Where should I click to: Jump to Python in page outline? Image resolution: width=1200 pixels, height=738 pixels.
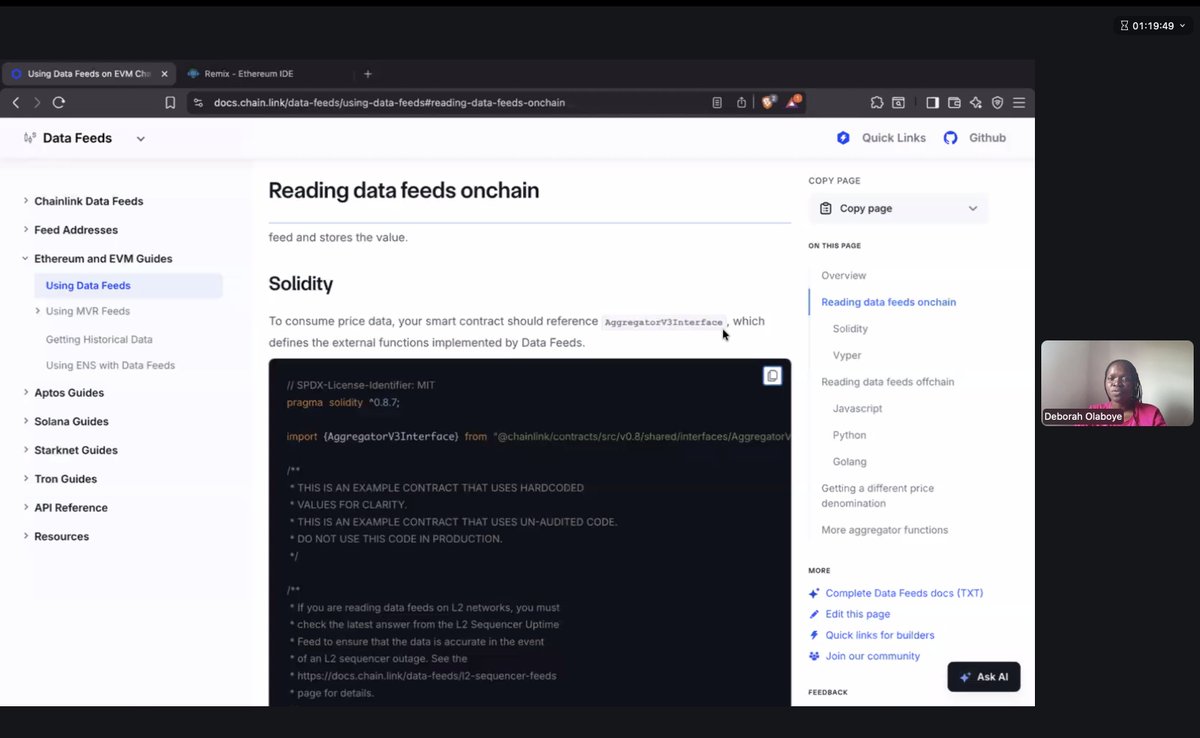[x=849, y=435]
